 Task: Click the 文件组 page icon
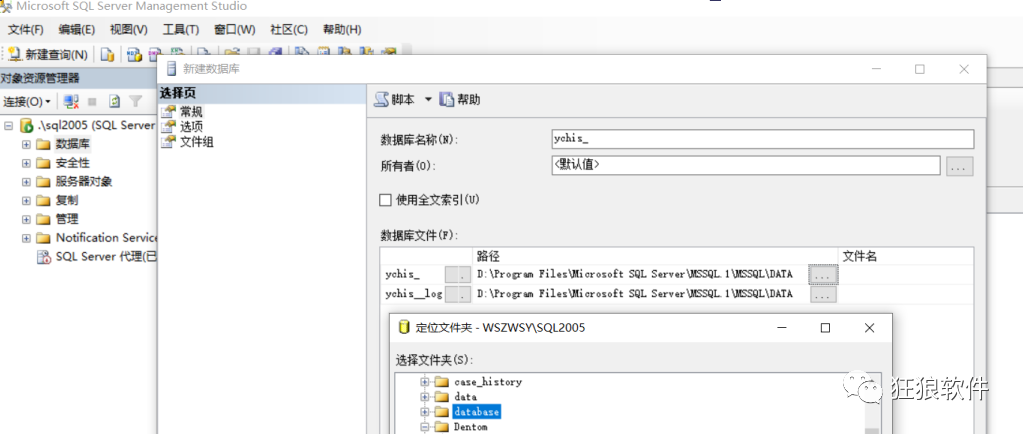168,141
